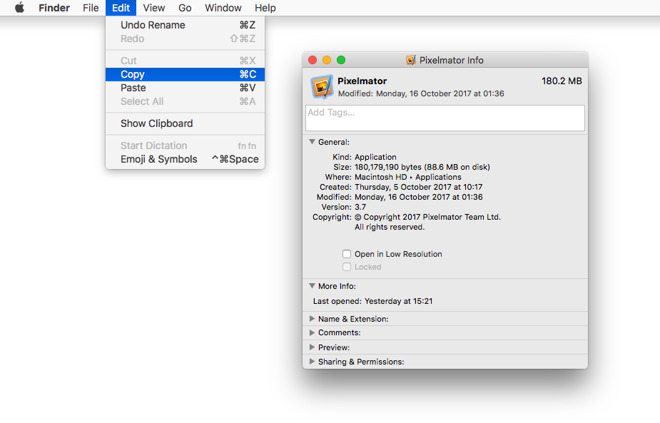The width and height of the screenshot is (660, 423).
Task: Collapse the General section
Action: tap(312, 142)
